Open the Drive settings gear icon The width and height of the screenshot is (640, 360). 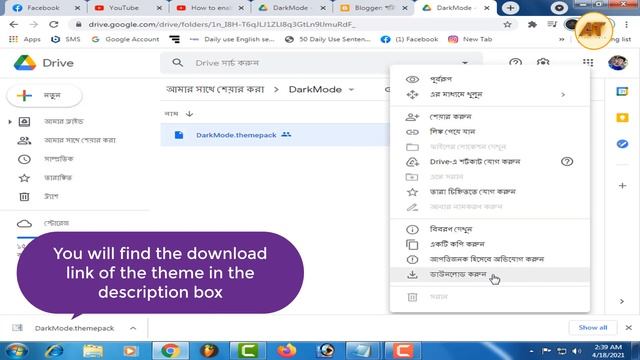(x=543, y=62)
